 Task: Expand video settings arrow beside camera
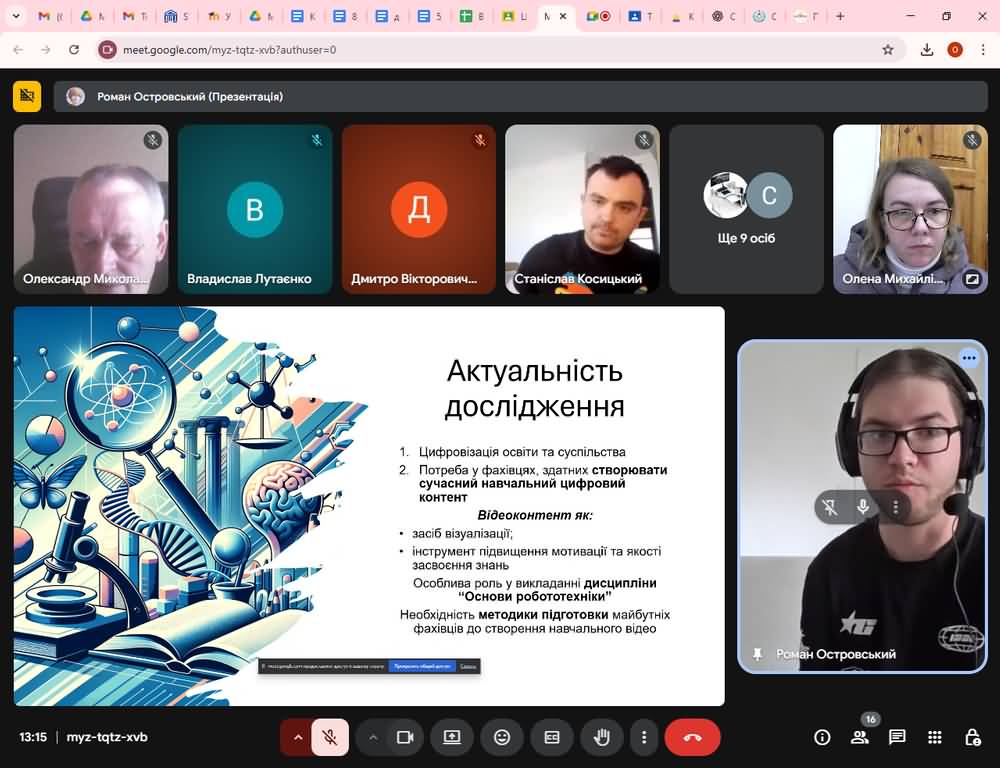(373, 737)
